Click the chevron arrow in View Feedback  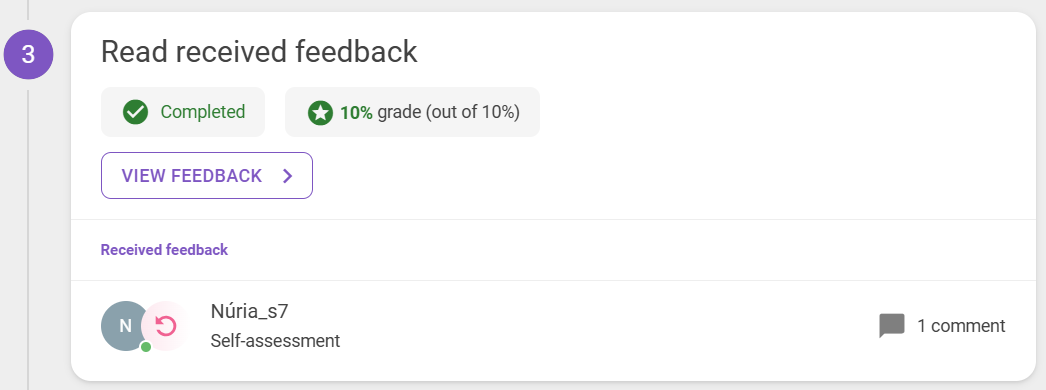[288, 176]
